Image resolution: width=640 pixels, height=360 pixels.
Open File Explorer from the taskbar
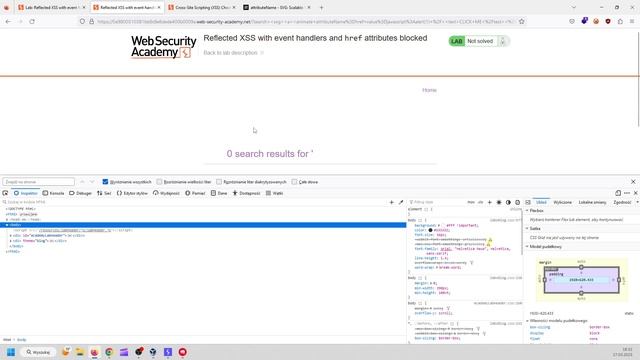pyautogui.click(x=80, y=352)
